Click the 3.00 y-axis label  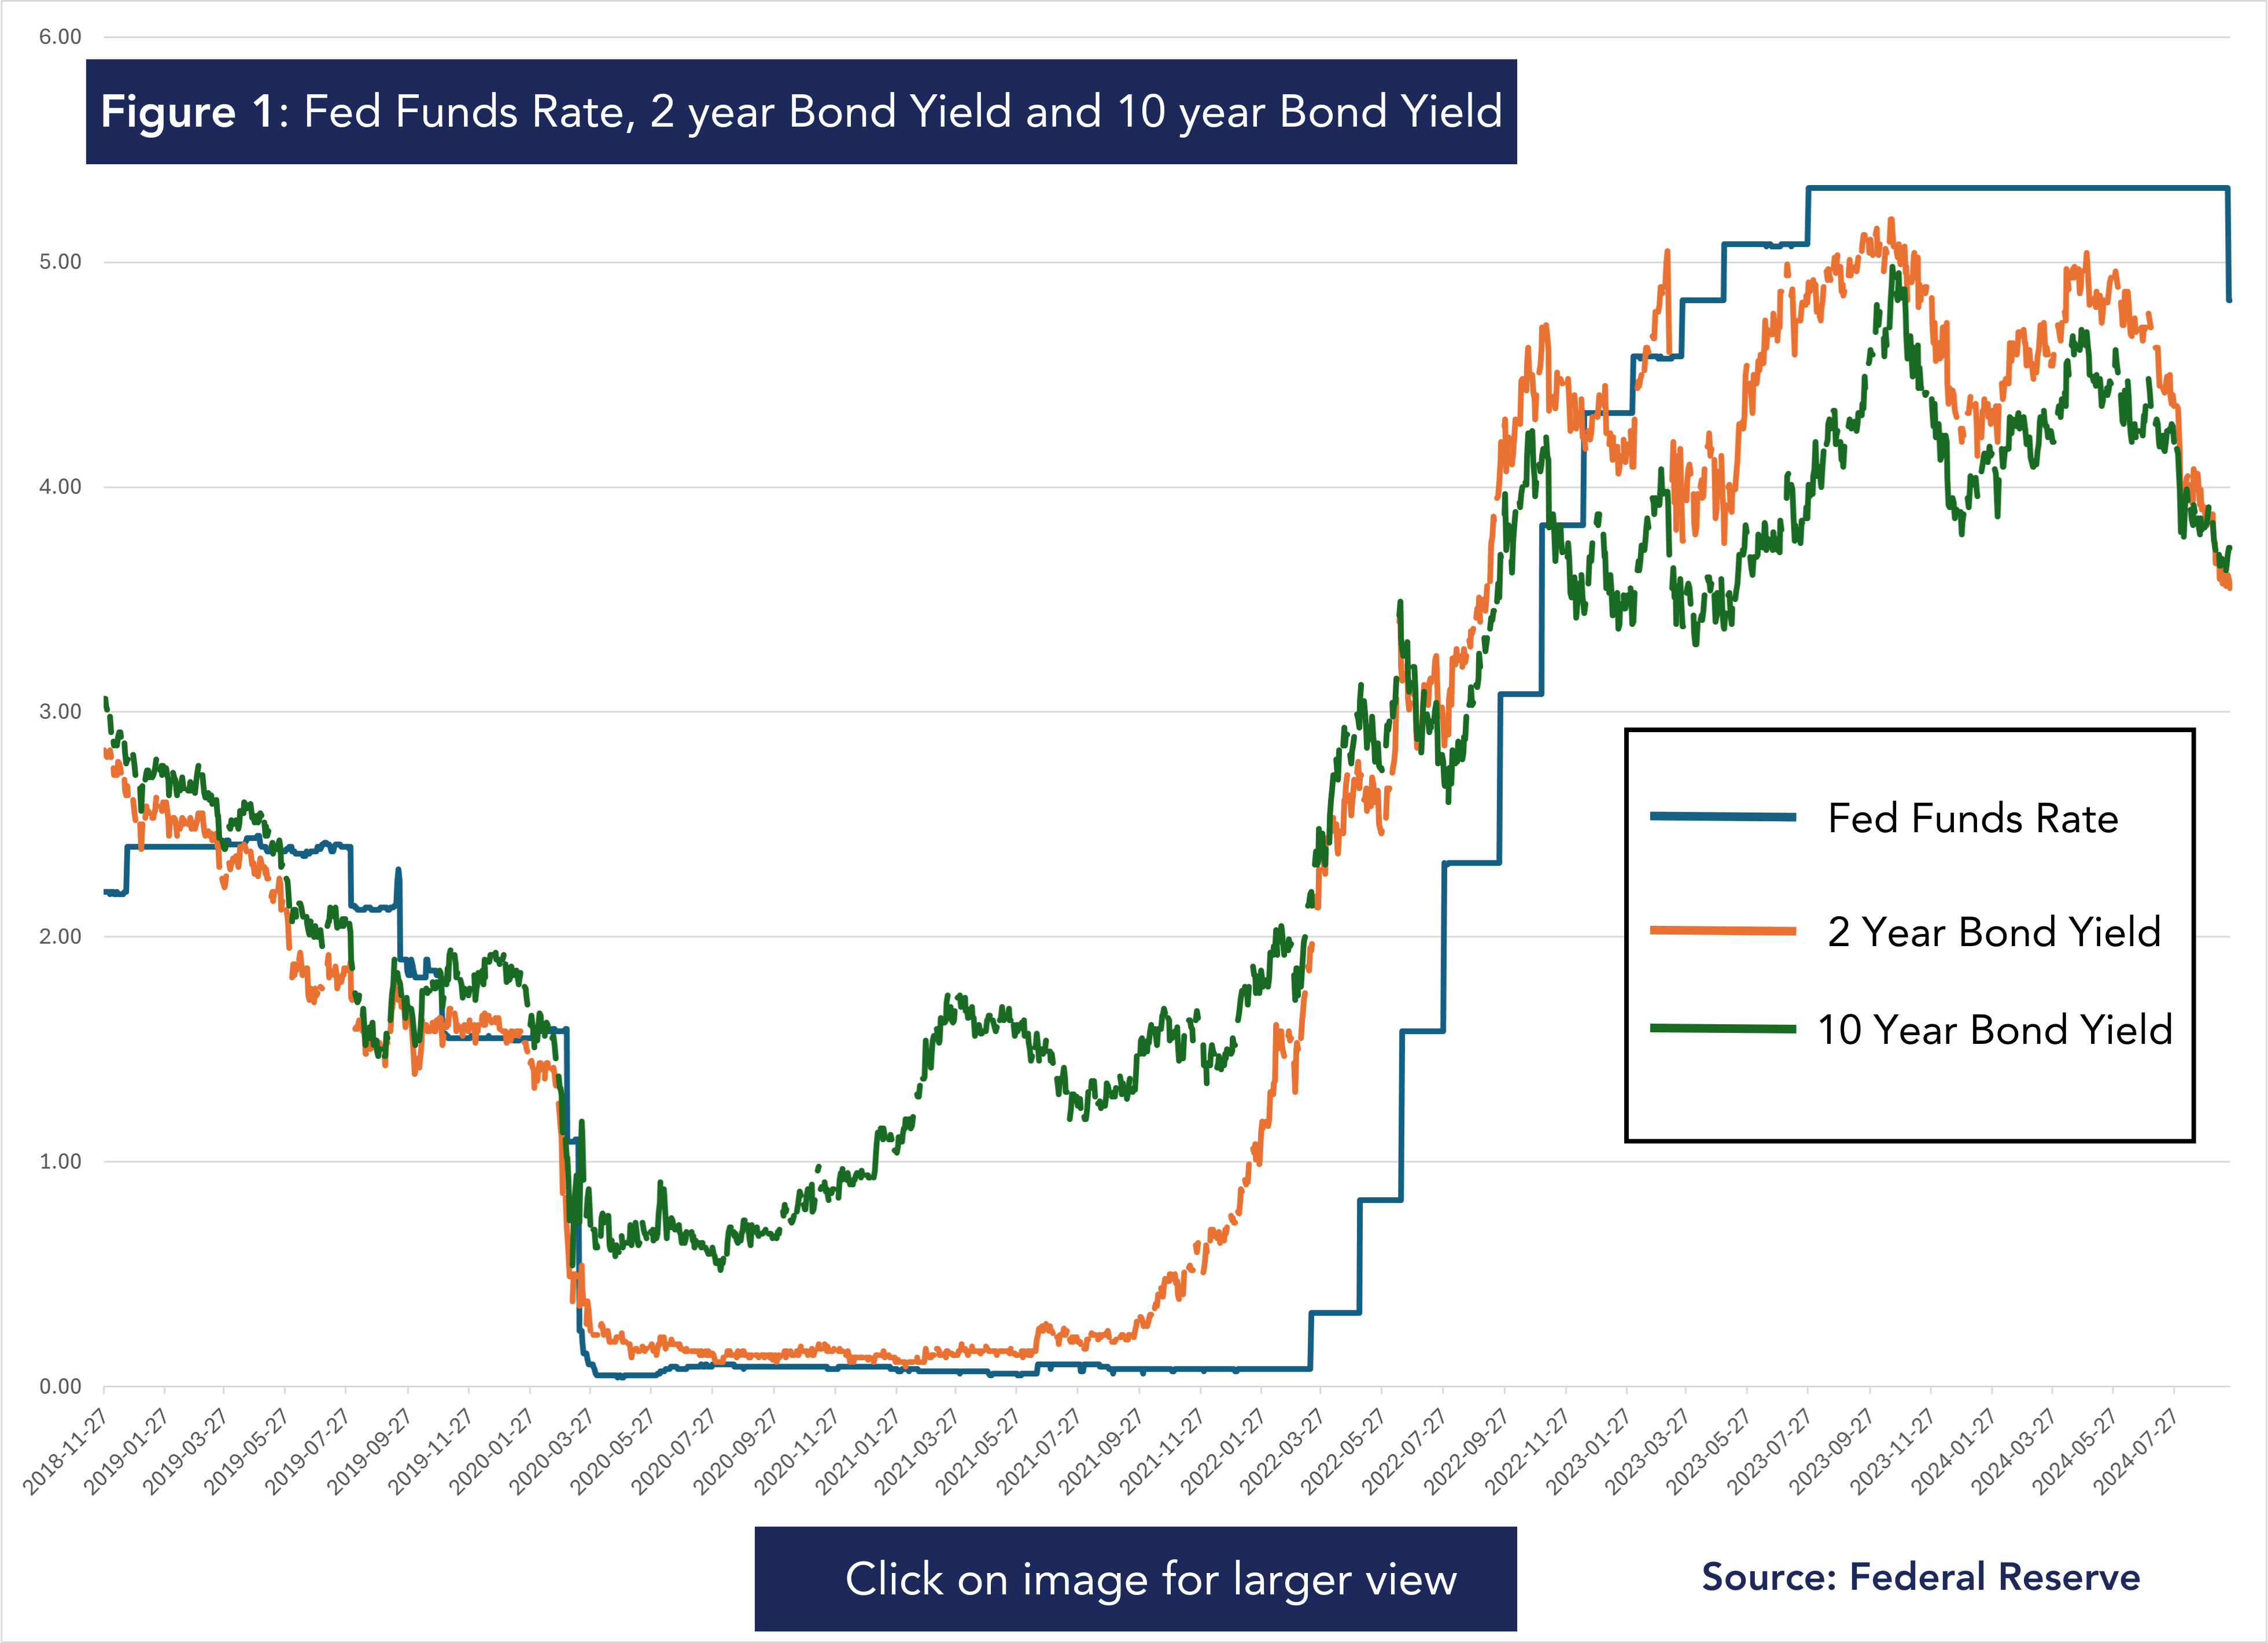tap(60, 712)
